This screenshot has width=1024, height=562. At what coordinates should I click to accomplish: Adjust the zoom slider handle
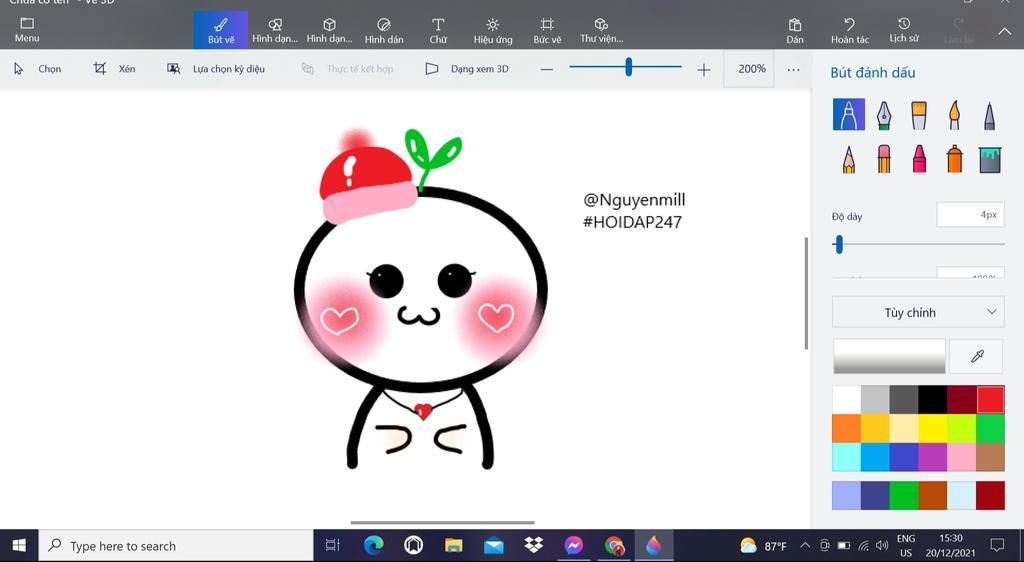[628, 67]
